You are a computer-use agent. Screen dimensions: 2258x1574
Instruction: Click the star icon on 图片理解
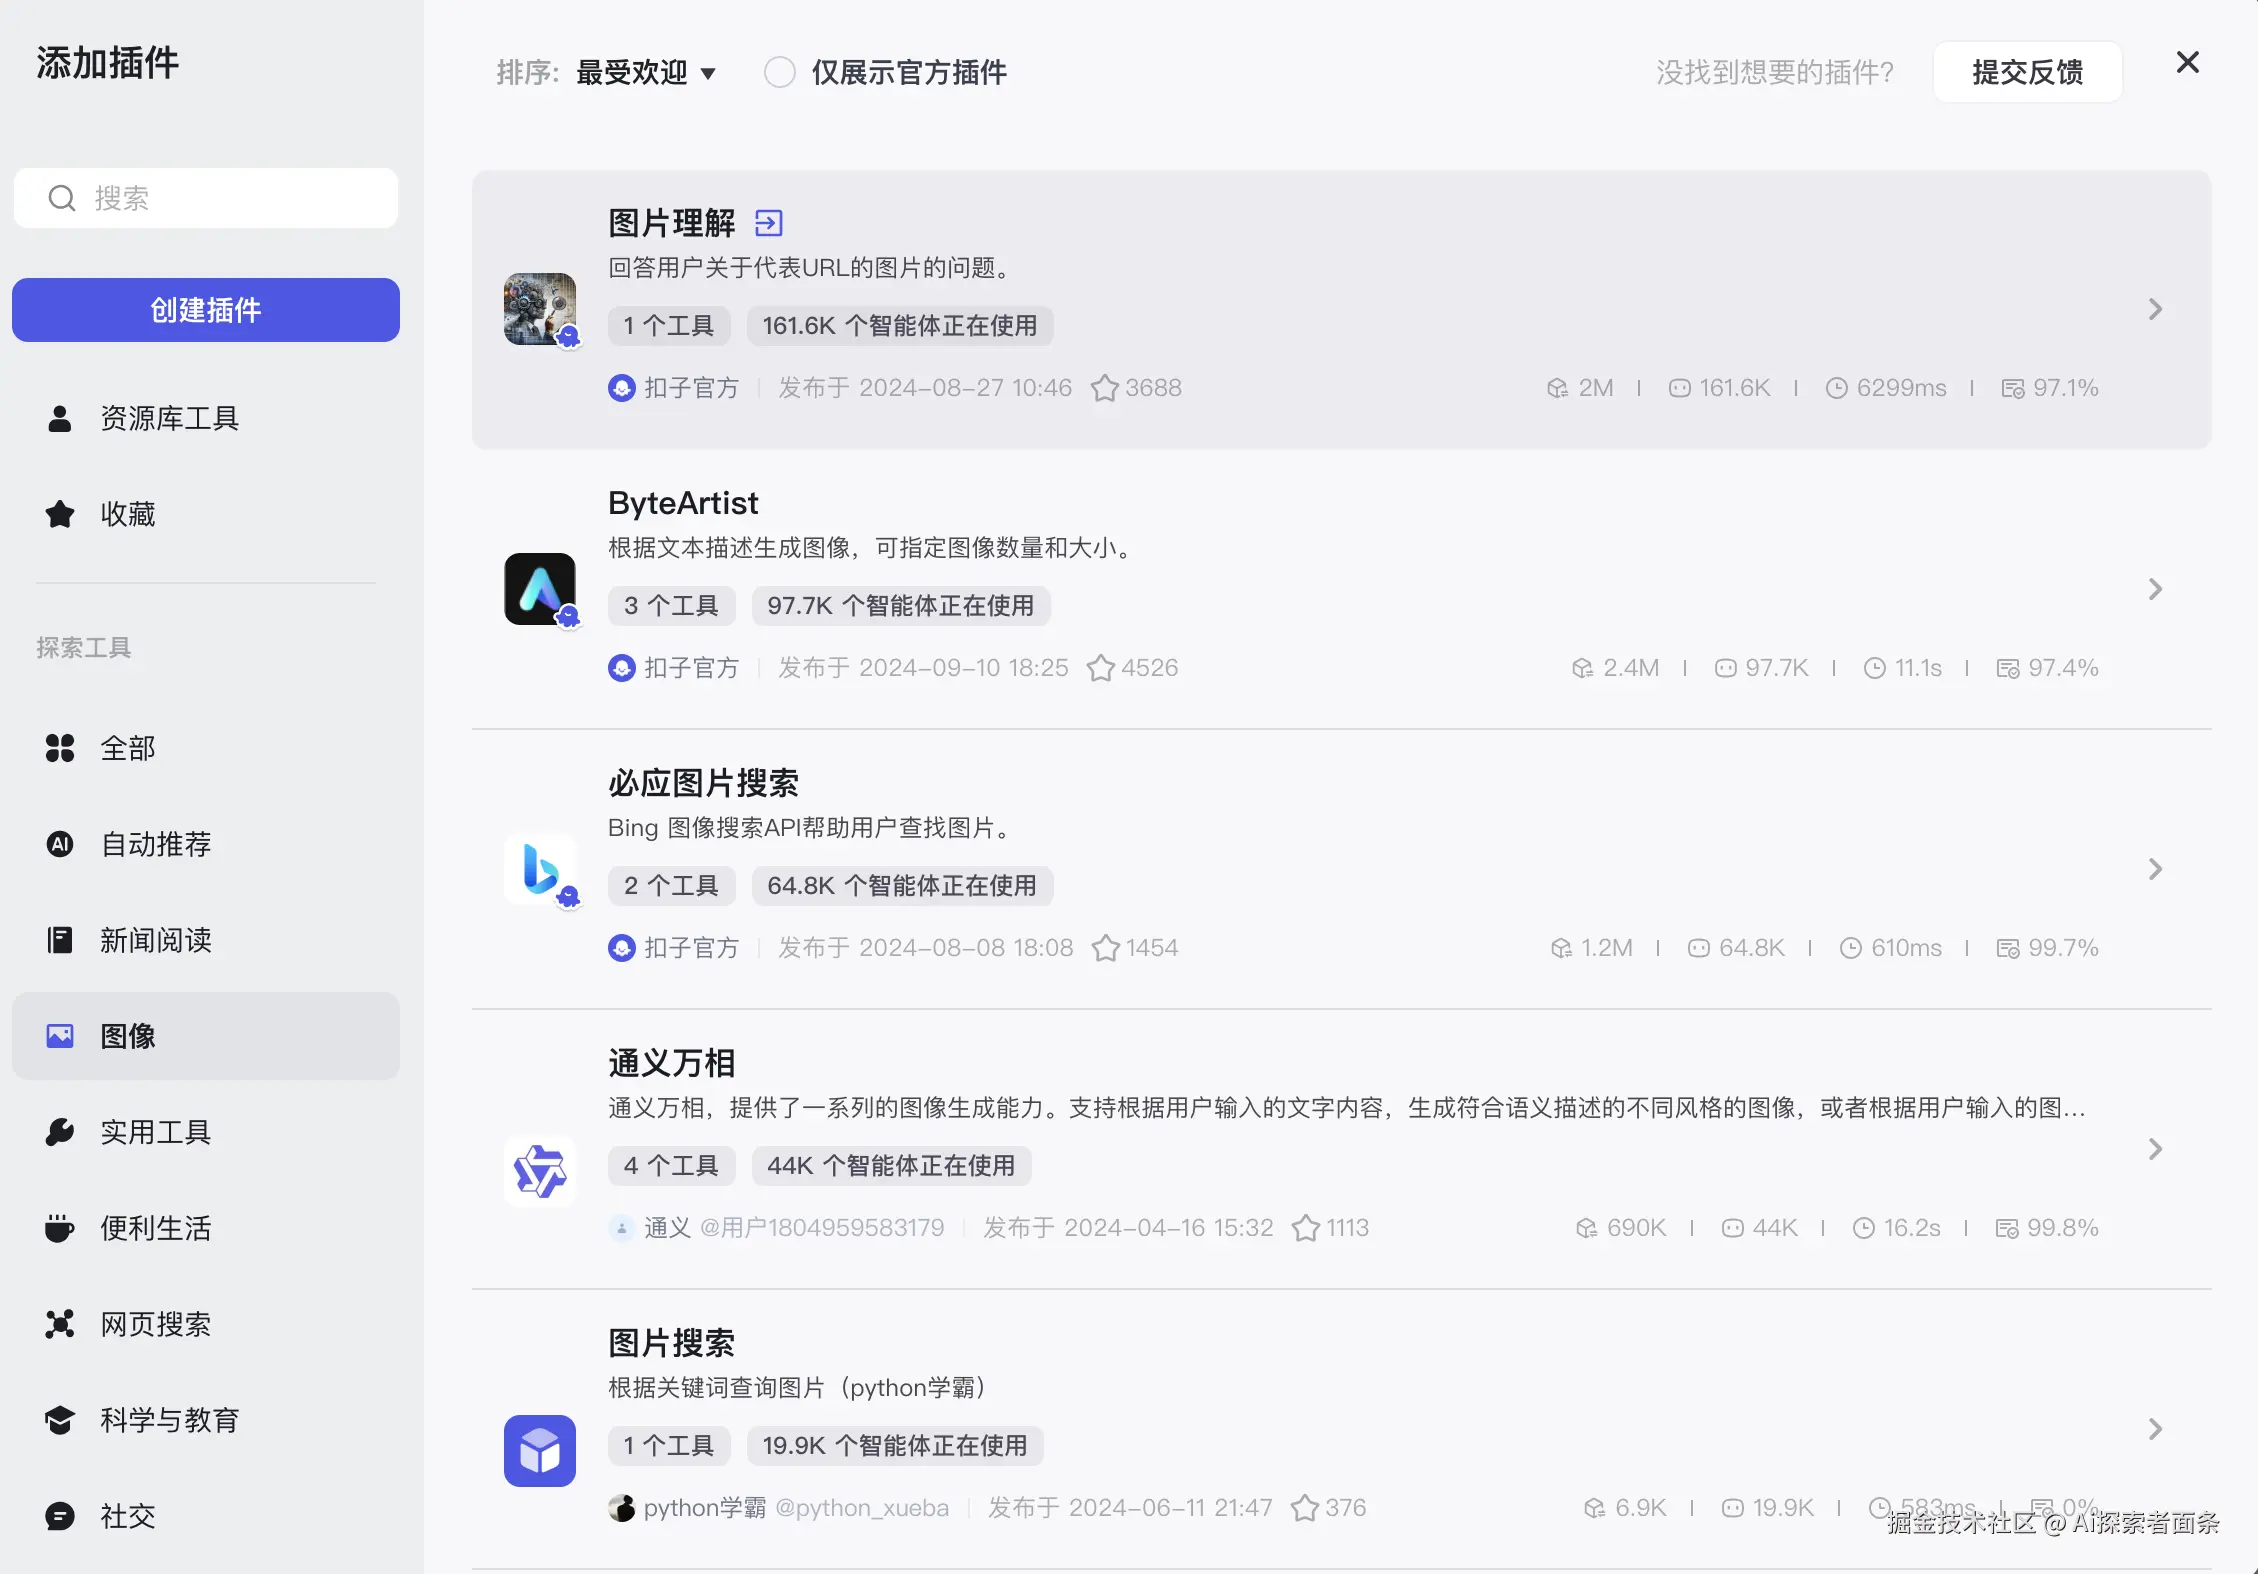coord(1104,388)
